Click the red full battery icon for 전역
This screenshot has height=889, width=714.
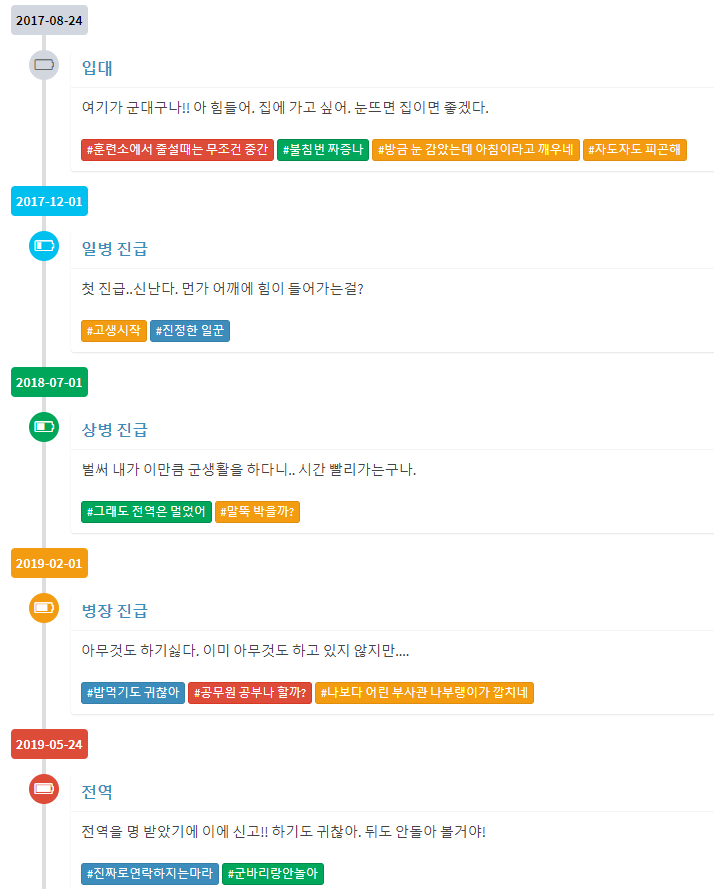coord(44,789)
